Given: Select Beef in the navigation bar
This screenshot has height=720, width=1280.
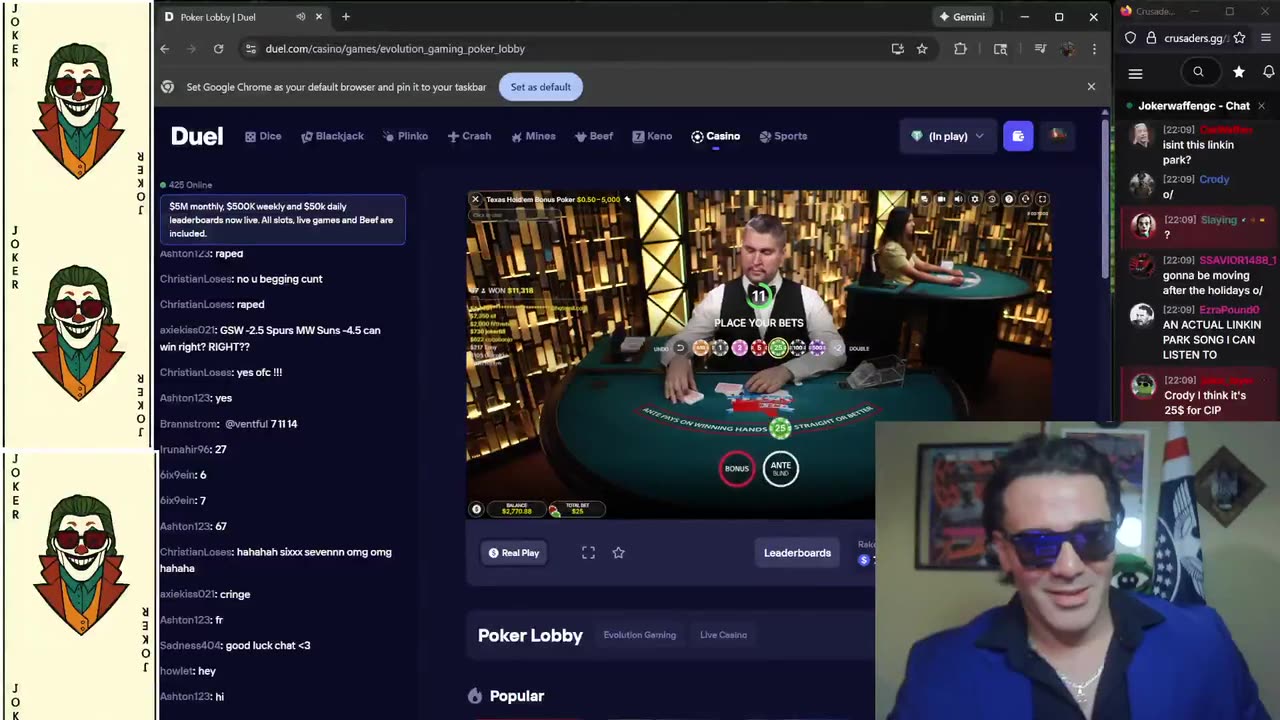Looking at the screenshot, I should [x=594, y=136].
